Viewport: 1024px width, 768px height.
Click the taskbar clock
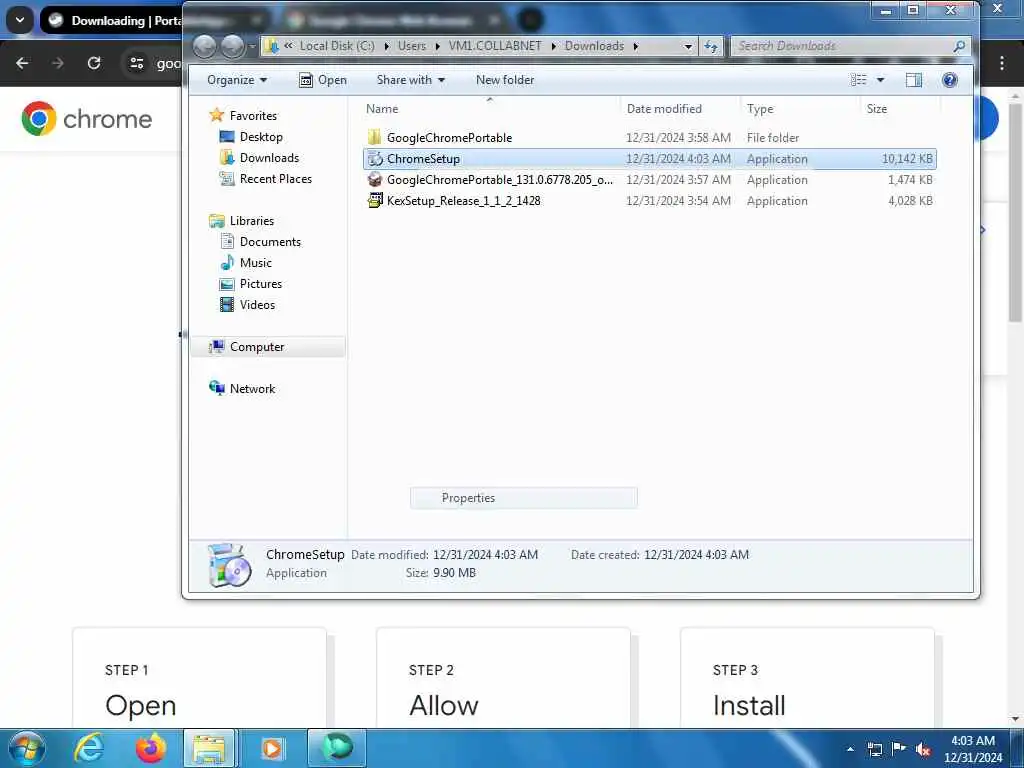[973, 749]
